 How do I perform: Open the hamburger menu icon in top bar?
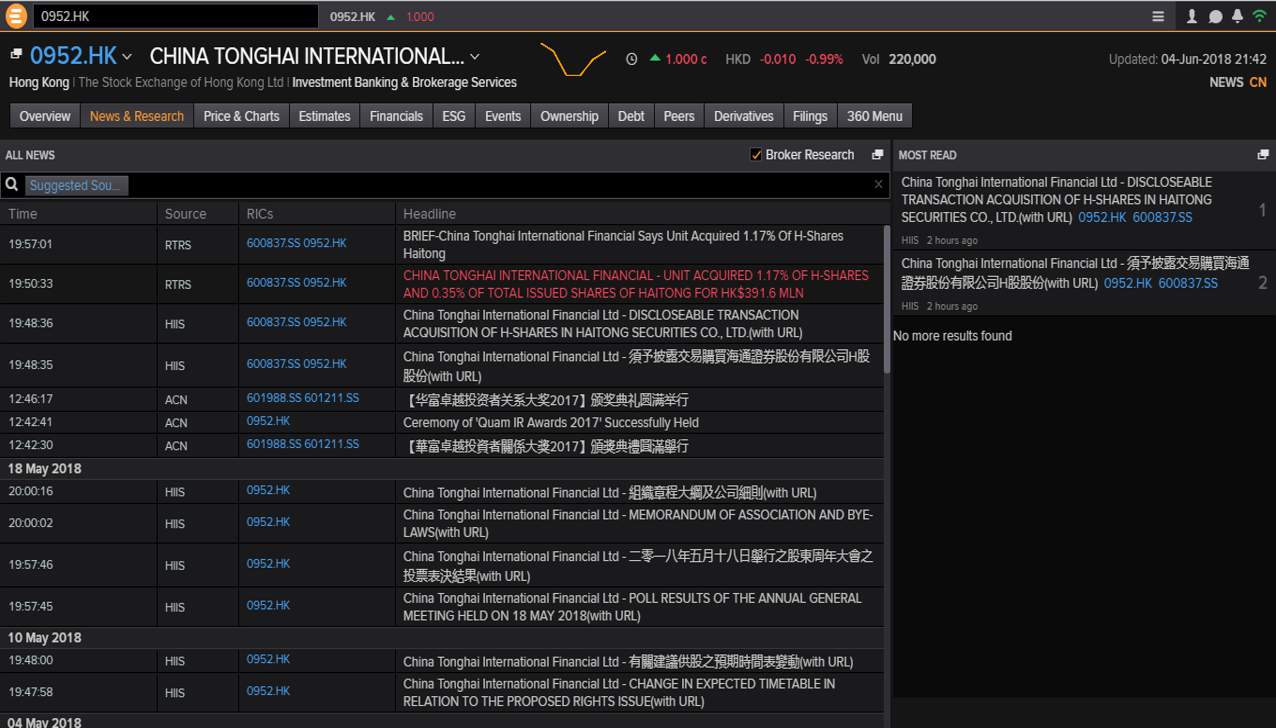1158,16
